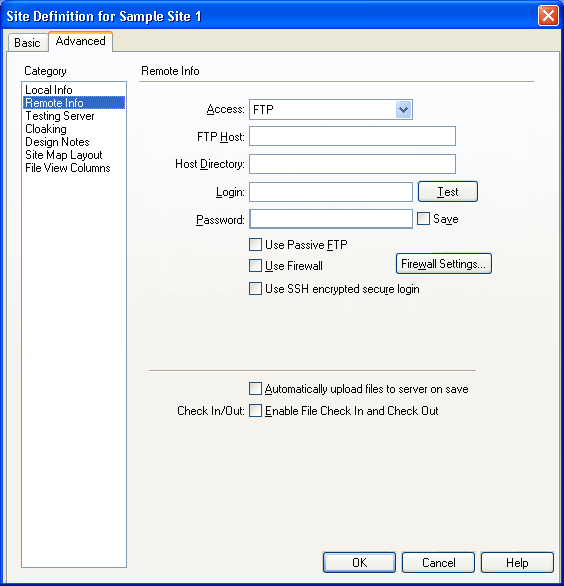Toggle Use Passive FTP checkbox
564x586 pixels.
point(255,245)
